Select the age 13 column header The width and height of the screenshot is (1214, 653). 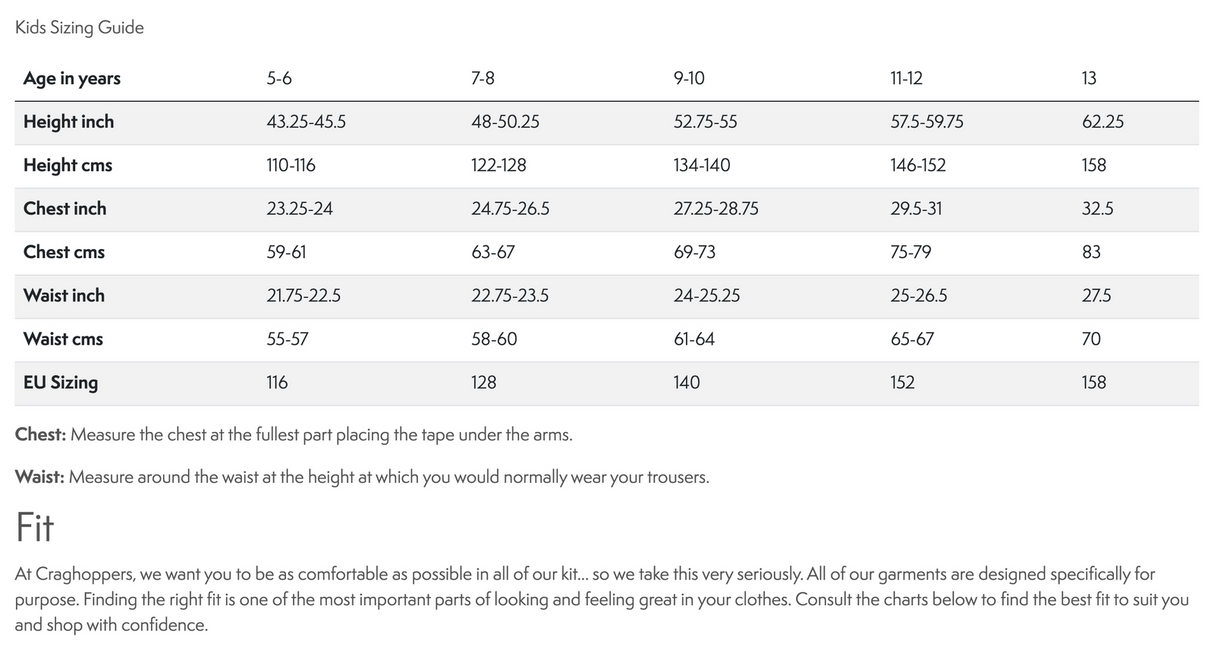tap(1089, 79)
